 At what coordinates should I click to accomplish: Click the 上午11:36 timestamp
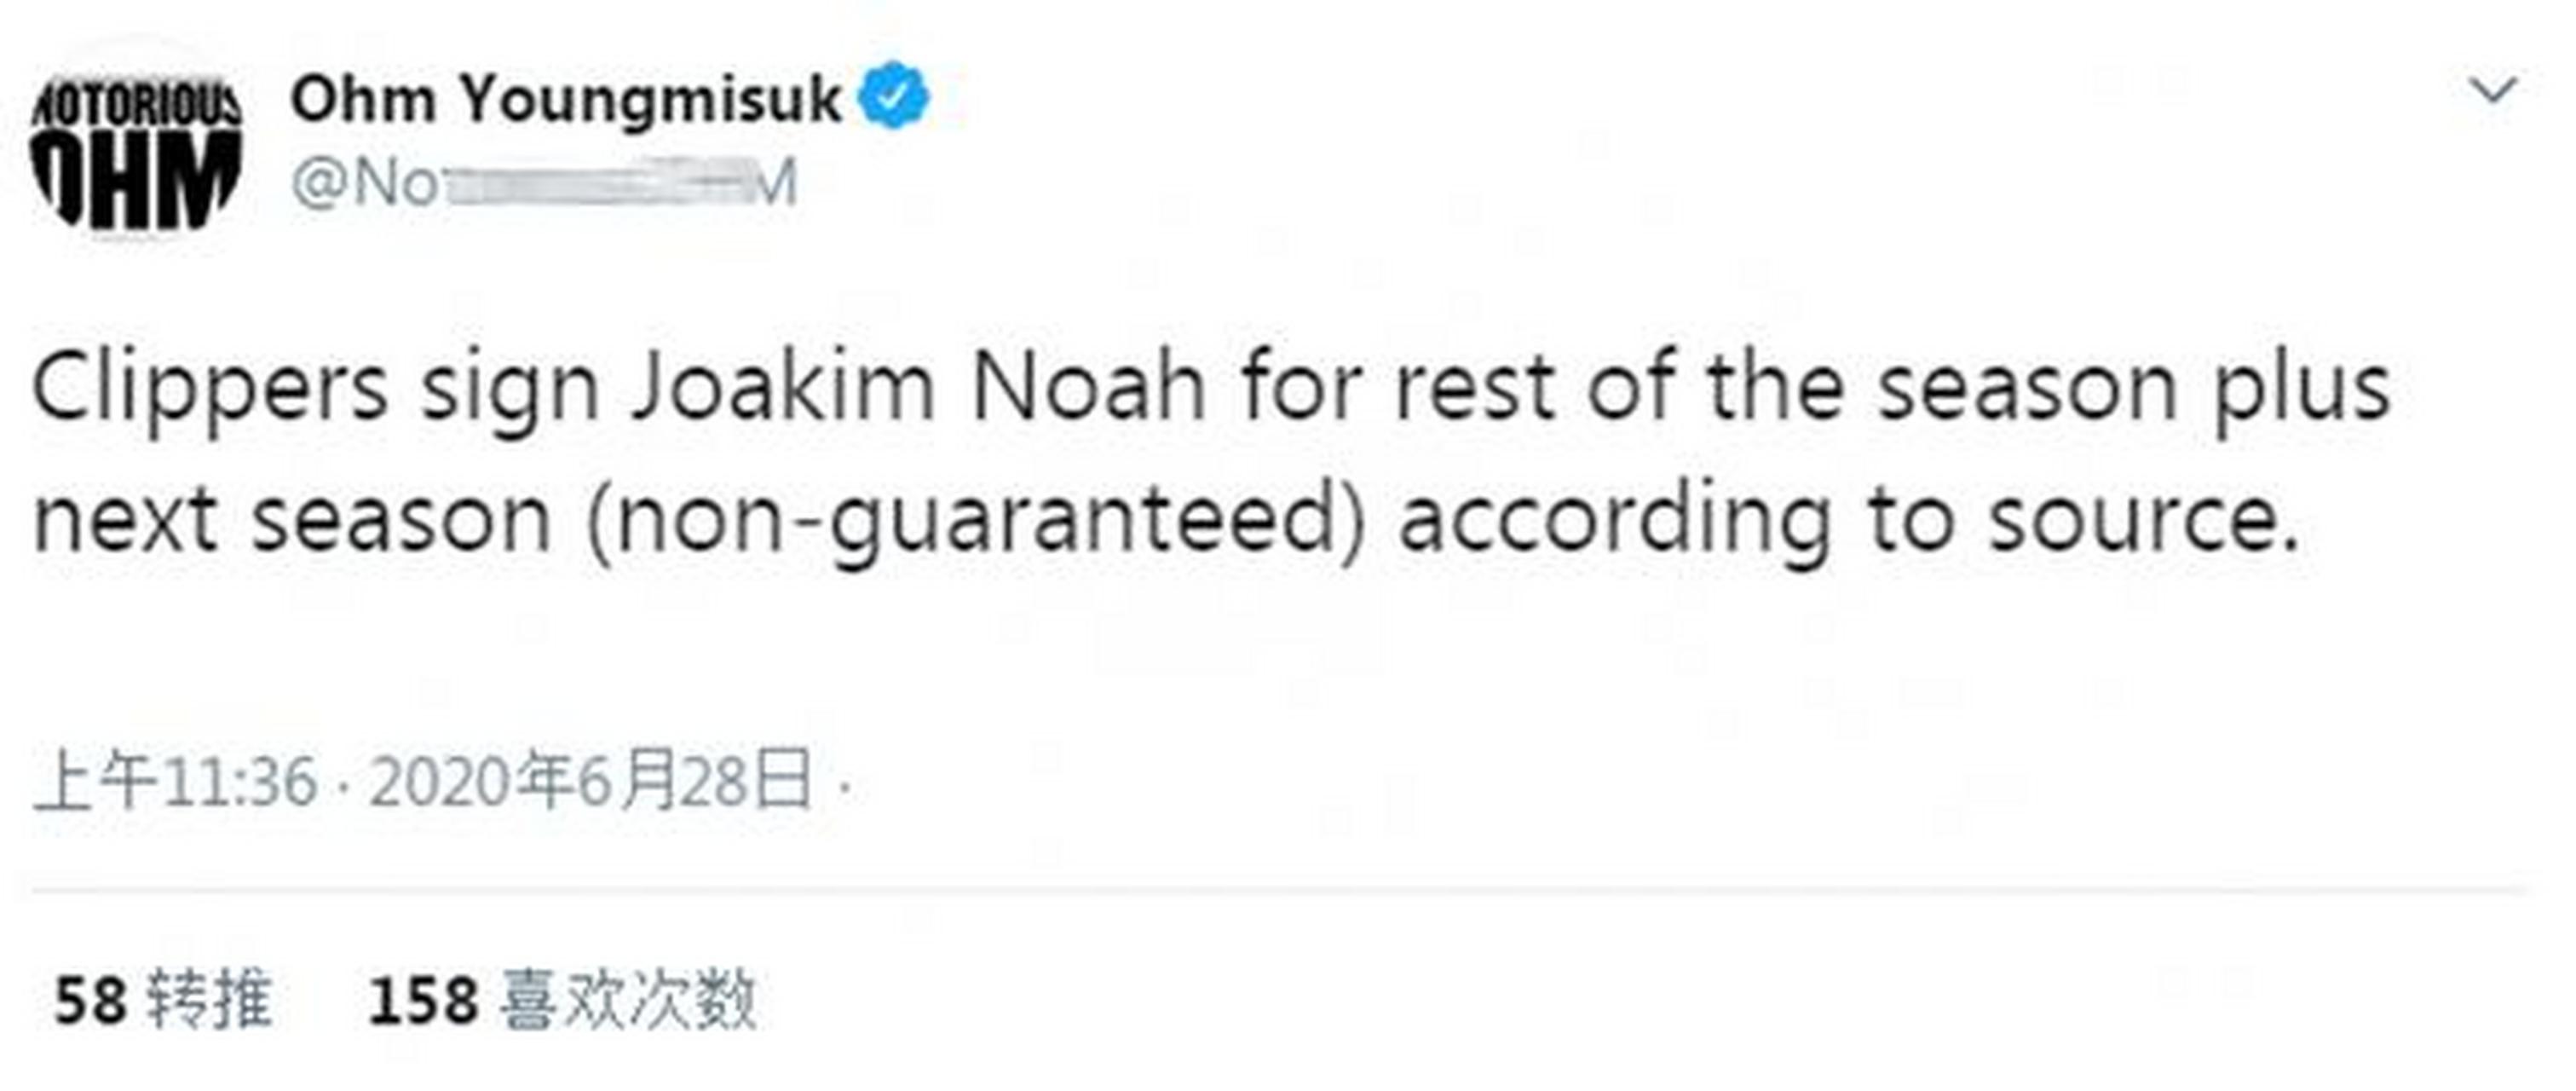coord(176,782)
